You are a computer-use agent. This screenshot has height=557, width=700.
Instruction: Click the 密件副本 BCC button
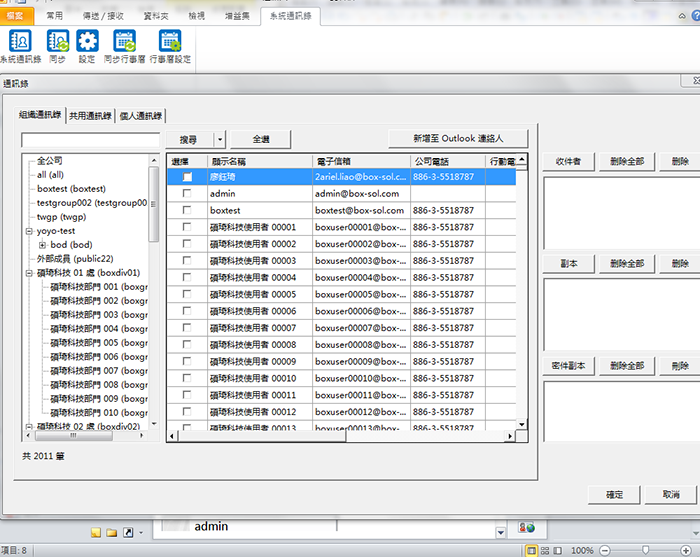[x=568, y=366]
